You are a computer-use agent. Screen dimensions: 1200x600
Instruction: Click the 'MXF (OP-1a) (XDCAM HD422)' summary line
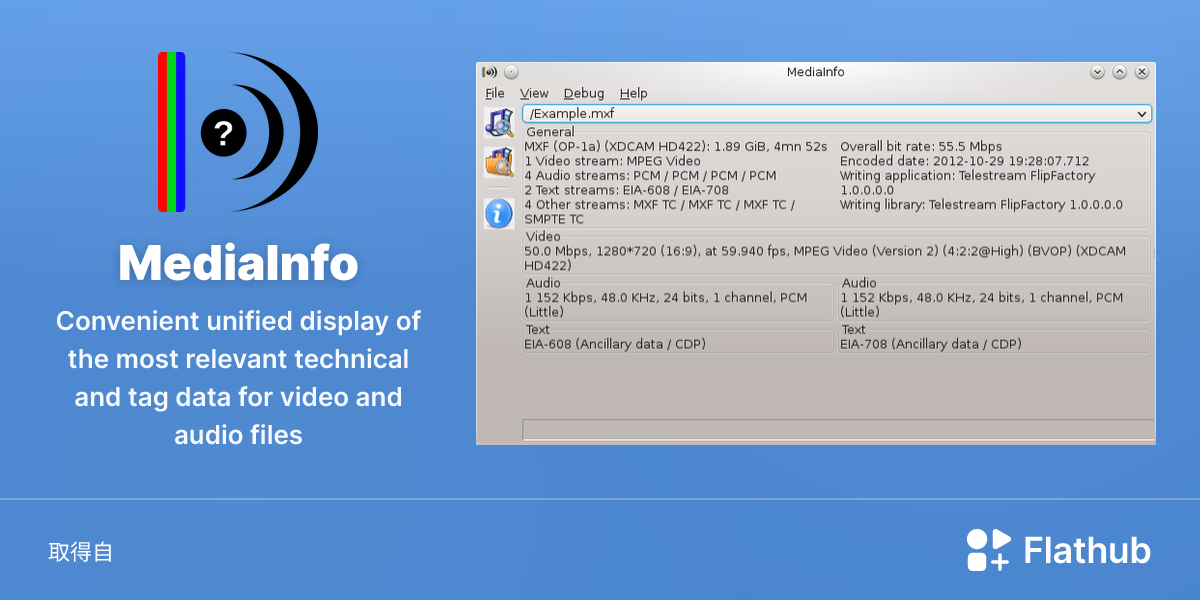click(x=676, y=147)
